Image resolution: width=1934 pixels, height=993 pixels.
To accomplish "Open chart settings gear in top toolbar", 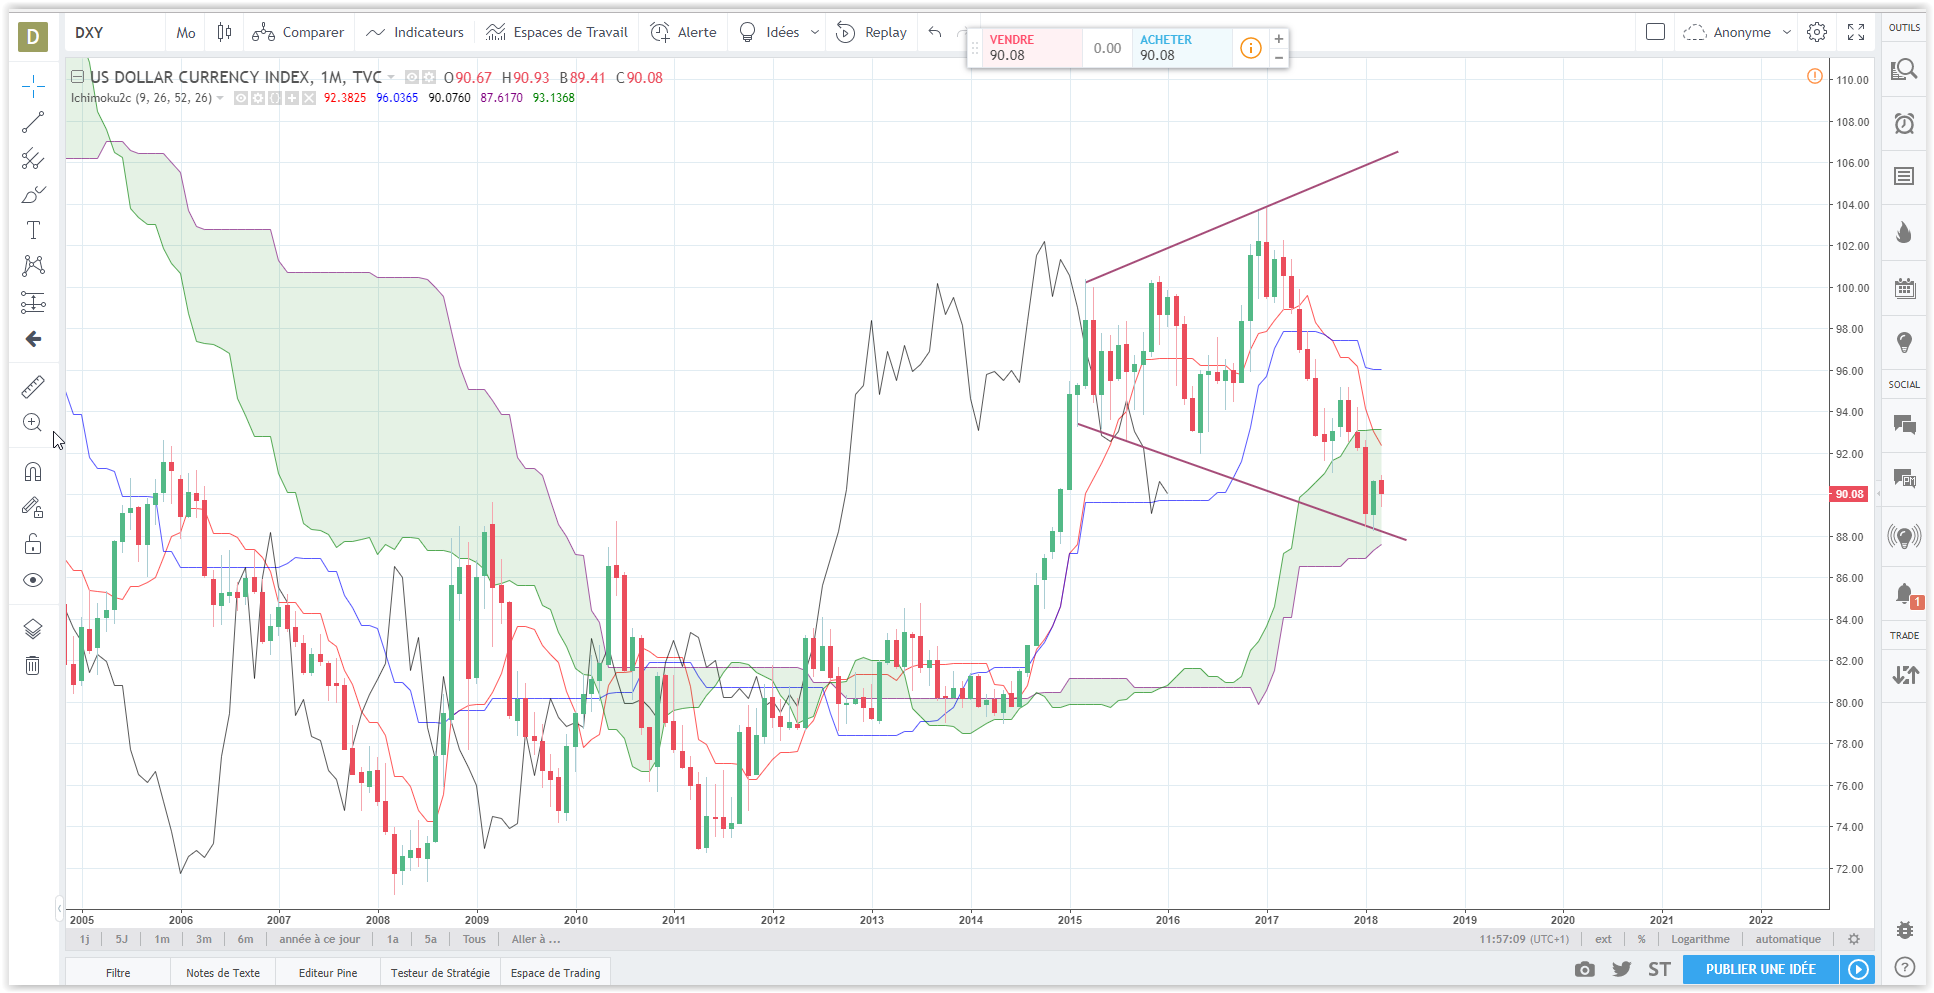I will [x=1816, y=32].
